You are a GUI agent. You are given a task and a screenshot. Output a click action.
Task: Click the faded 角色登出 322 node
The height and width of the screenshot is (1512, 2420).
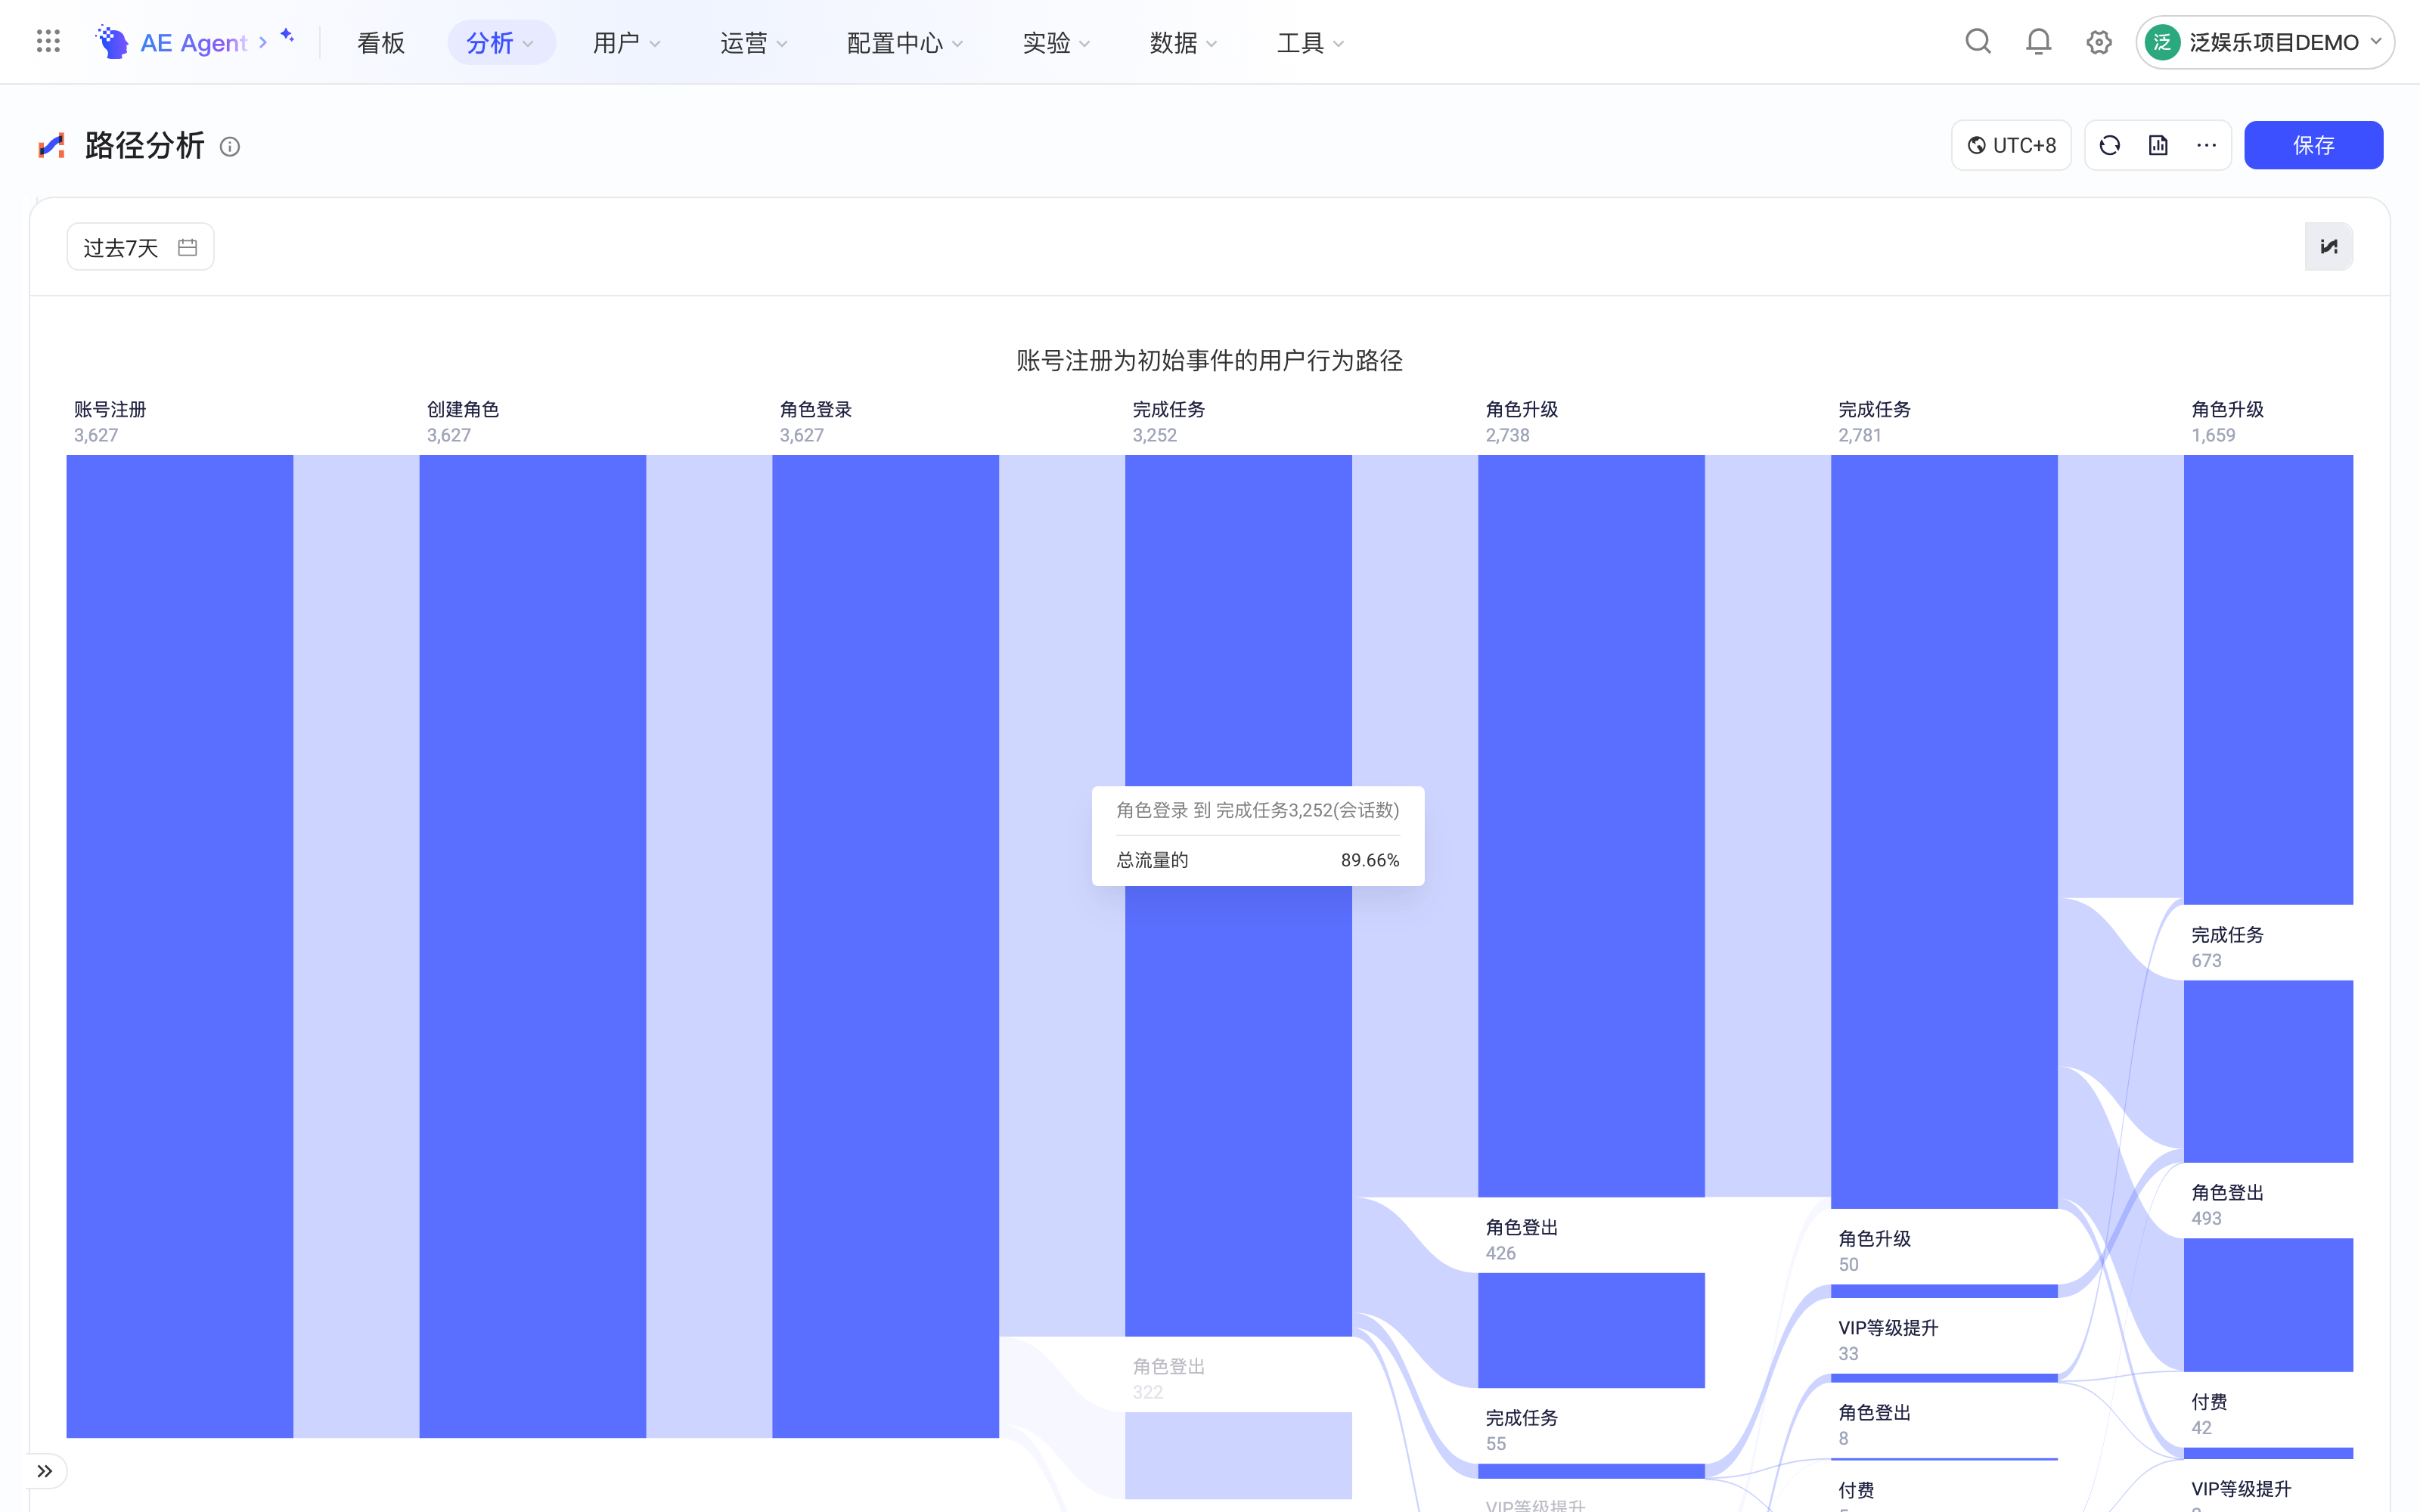point(1238,1455)
